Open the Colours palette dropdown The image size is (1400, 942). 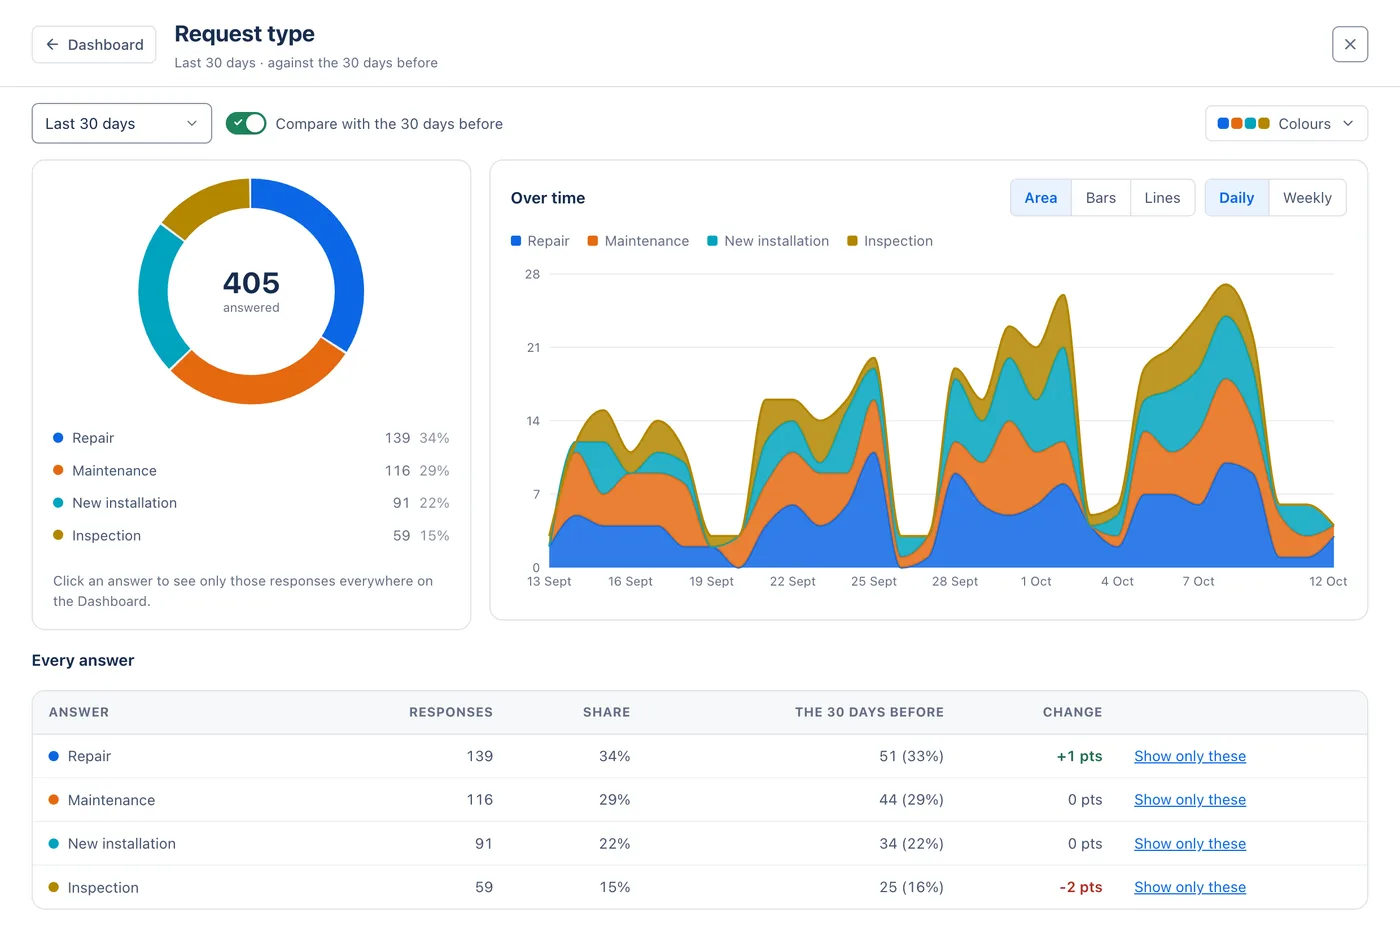1286,123
